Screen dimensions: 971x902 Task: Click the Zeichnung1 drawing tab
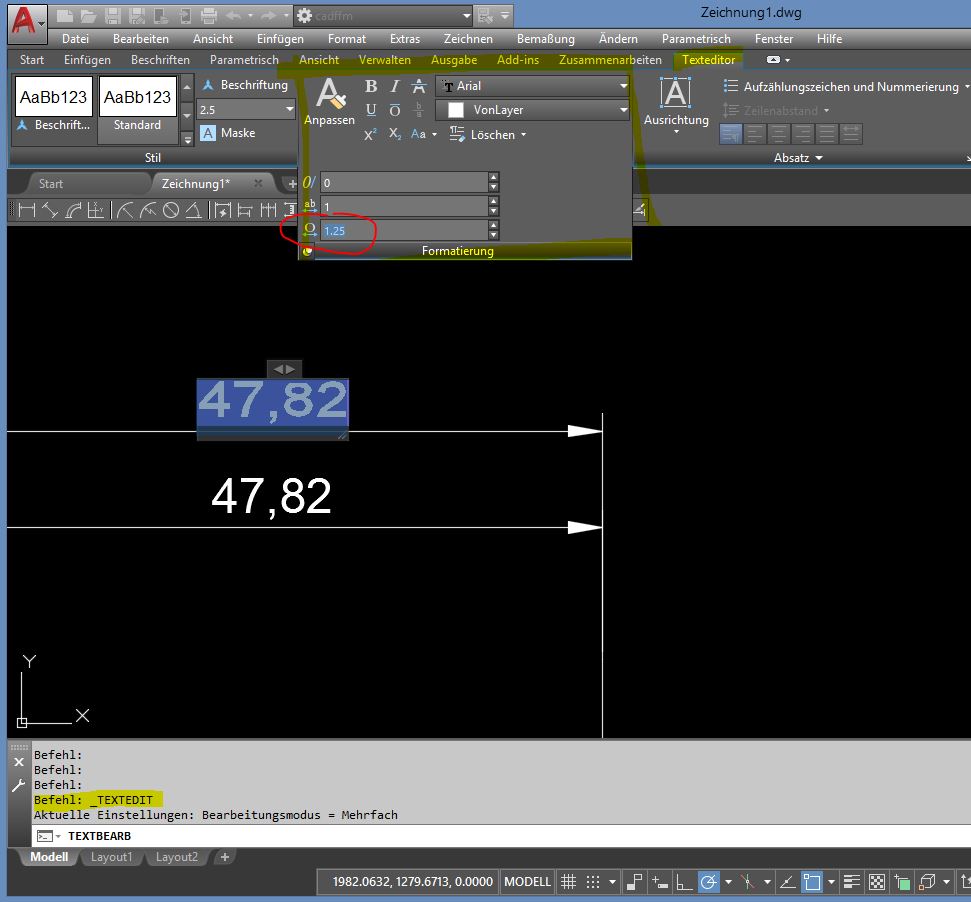coord(196,184)
